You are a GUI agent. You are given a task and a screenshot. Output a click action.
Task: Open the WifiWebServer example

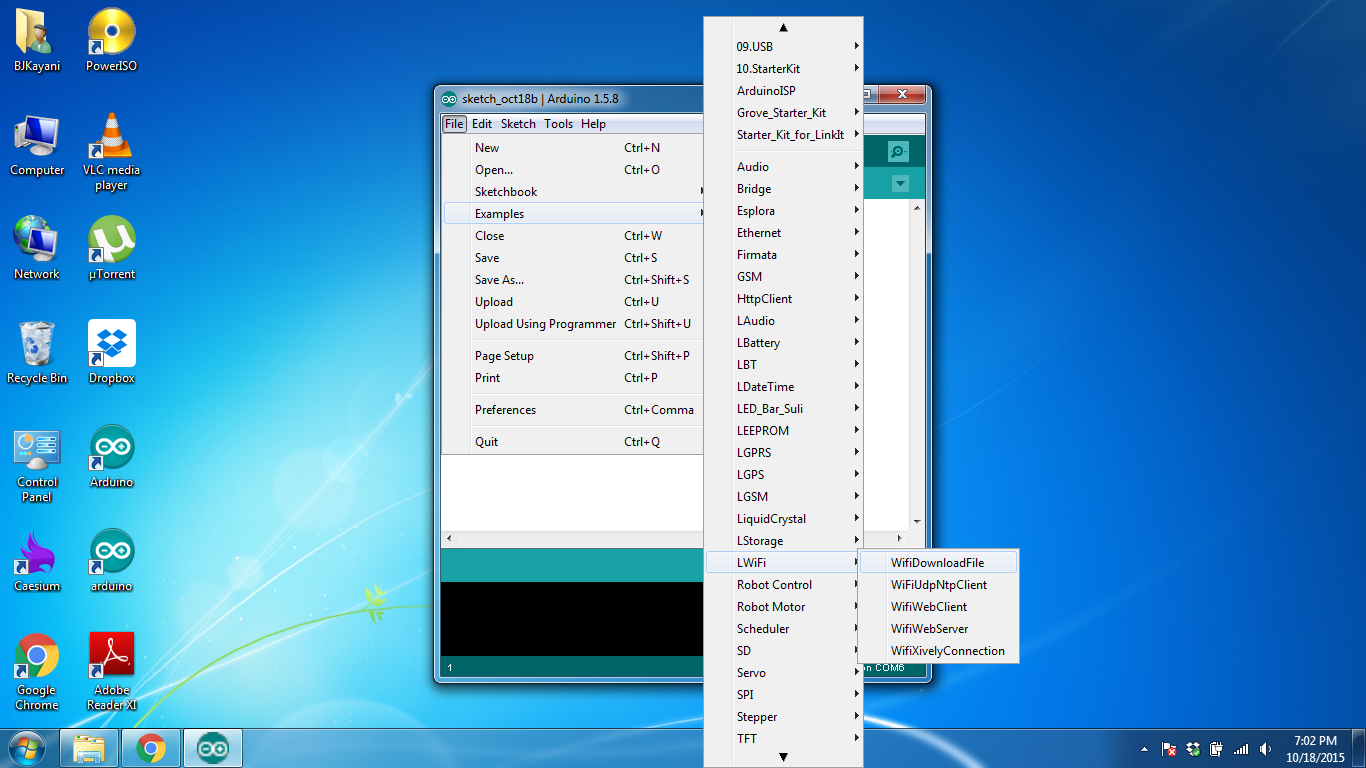[x=938, y=629]
